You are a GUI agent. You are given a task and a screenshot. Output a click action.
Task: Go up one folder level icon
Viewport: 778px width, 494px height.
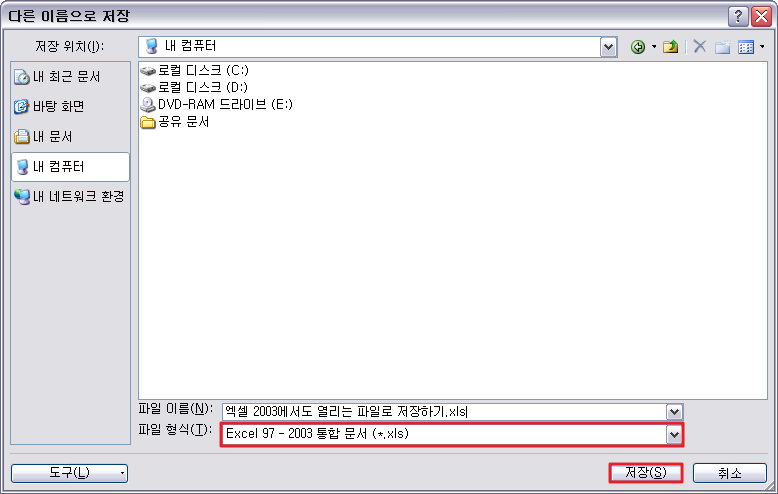click(x=670, y=47)
